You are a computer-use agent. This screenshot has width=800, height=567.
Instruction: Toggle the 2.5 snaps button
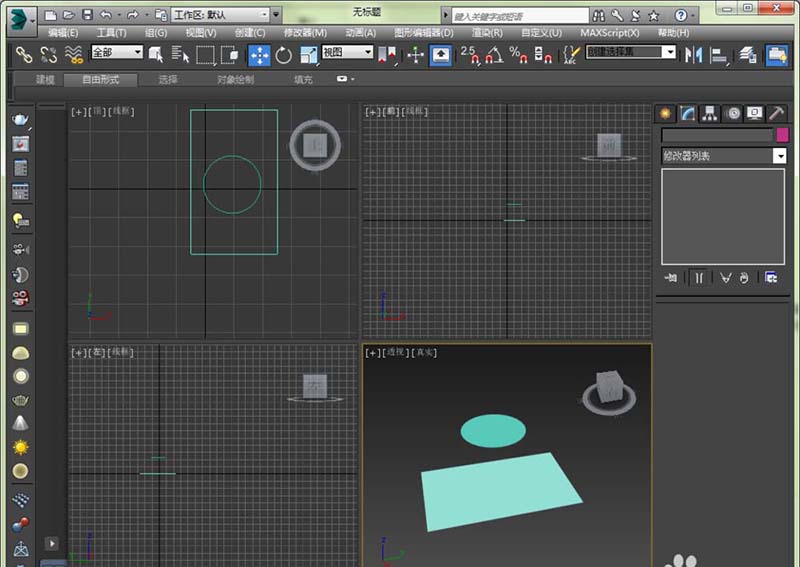[470, 55]
